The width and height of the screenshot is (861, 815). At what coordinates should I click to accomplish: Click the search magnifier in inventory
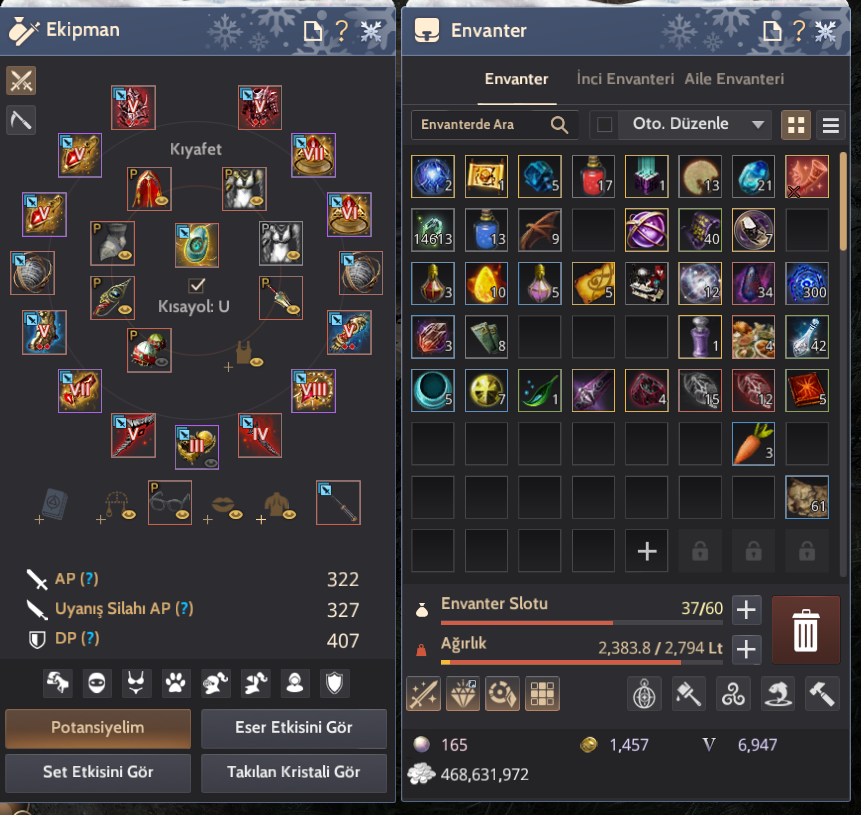(559, 125)
